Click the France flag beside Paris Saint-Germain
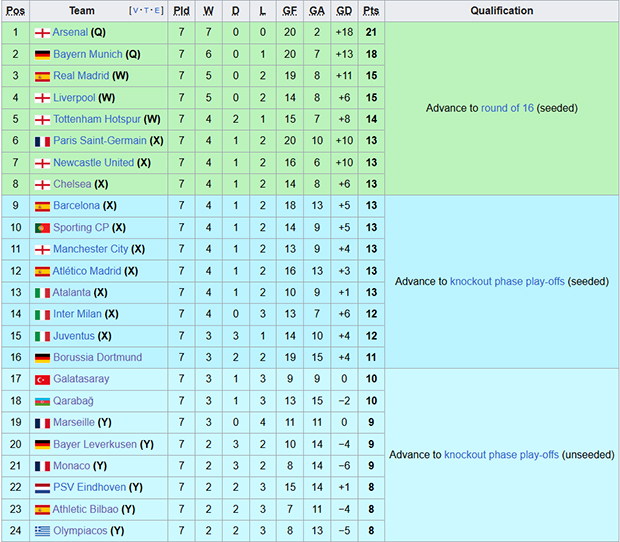This screenshot has height=542, width=620. [x=42, y=141]
